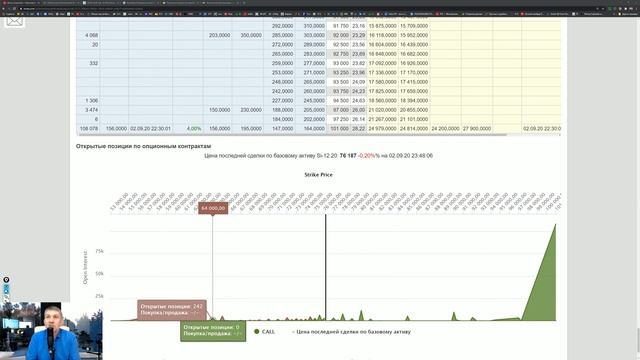Click the cell '24 979,0000'

click(382, 129)
